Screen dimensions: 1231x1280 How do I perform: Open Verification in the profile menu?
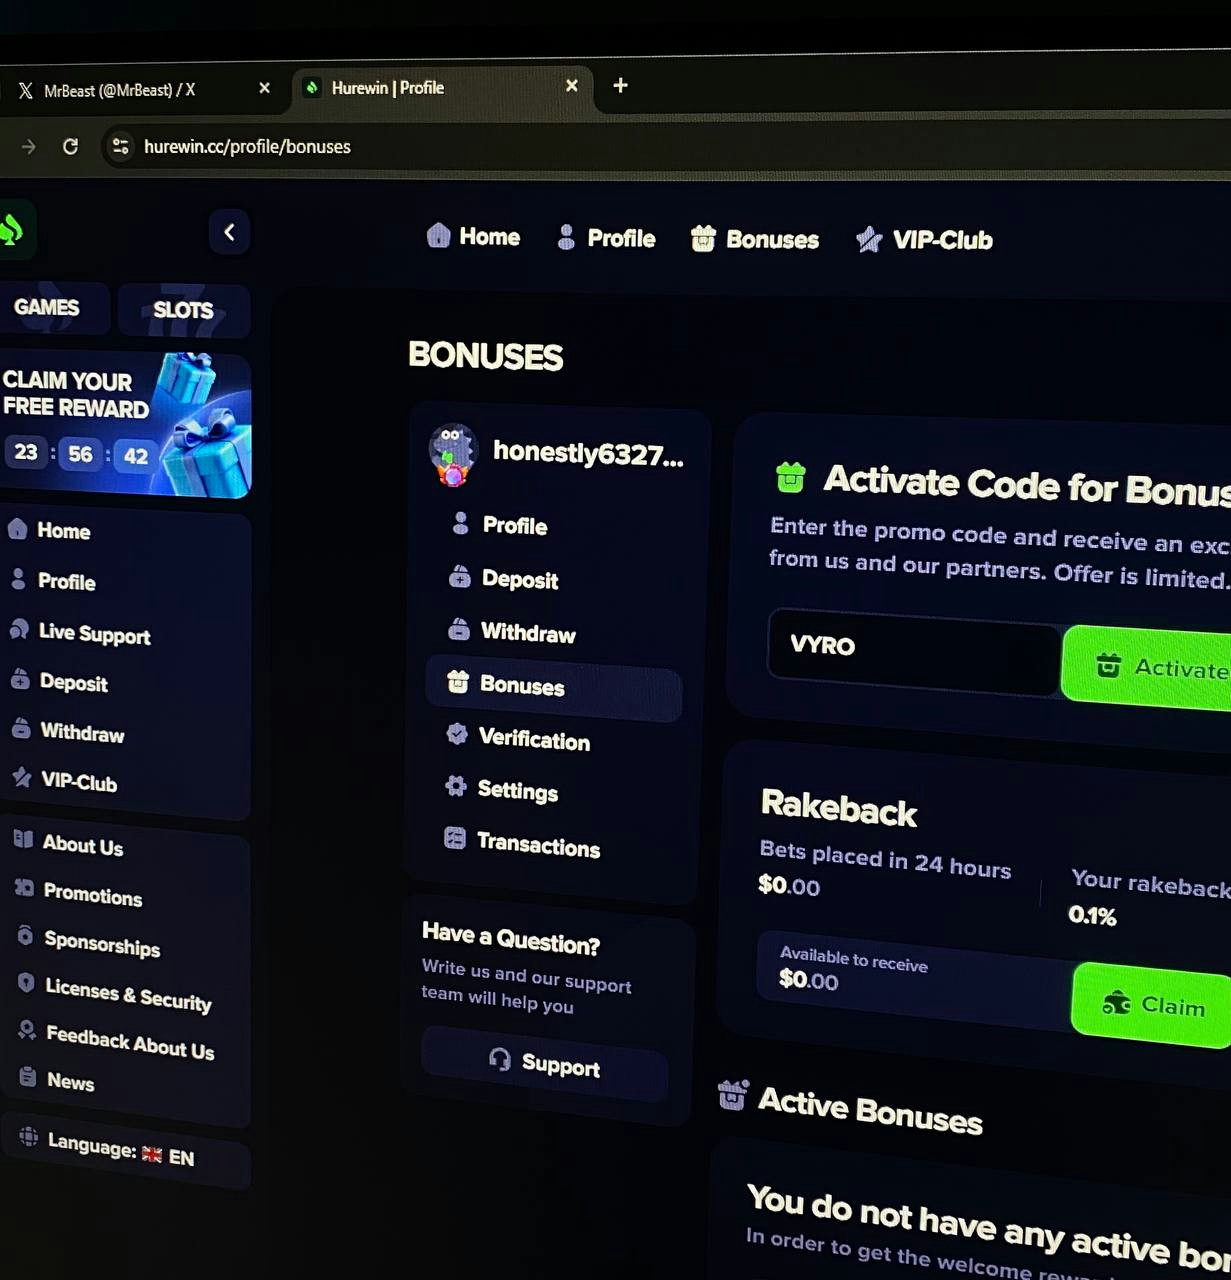(x=533, y=739)
